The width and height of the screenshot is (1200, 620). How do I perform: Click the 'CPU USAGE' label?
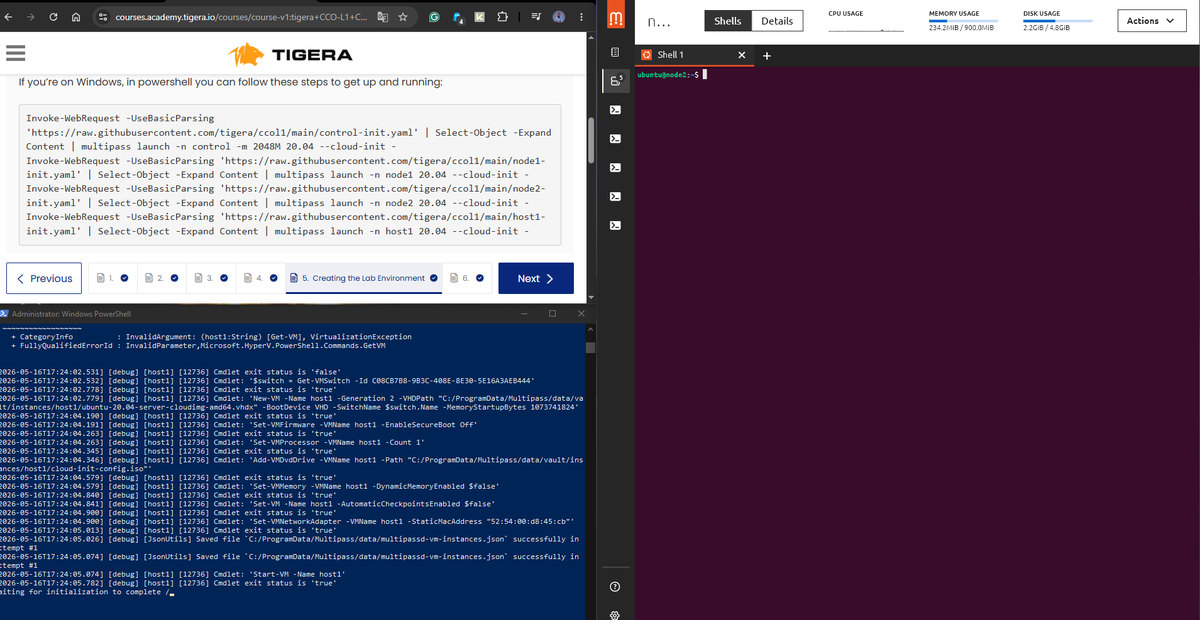coord(846,13)
